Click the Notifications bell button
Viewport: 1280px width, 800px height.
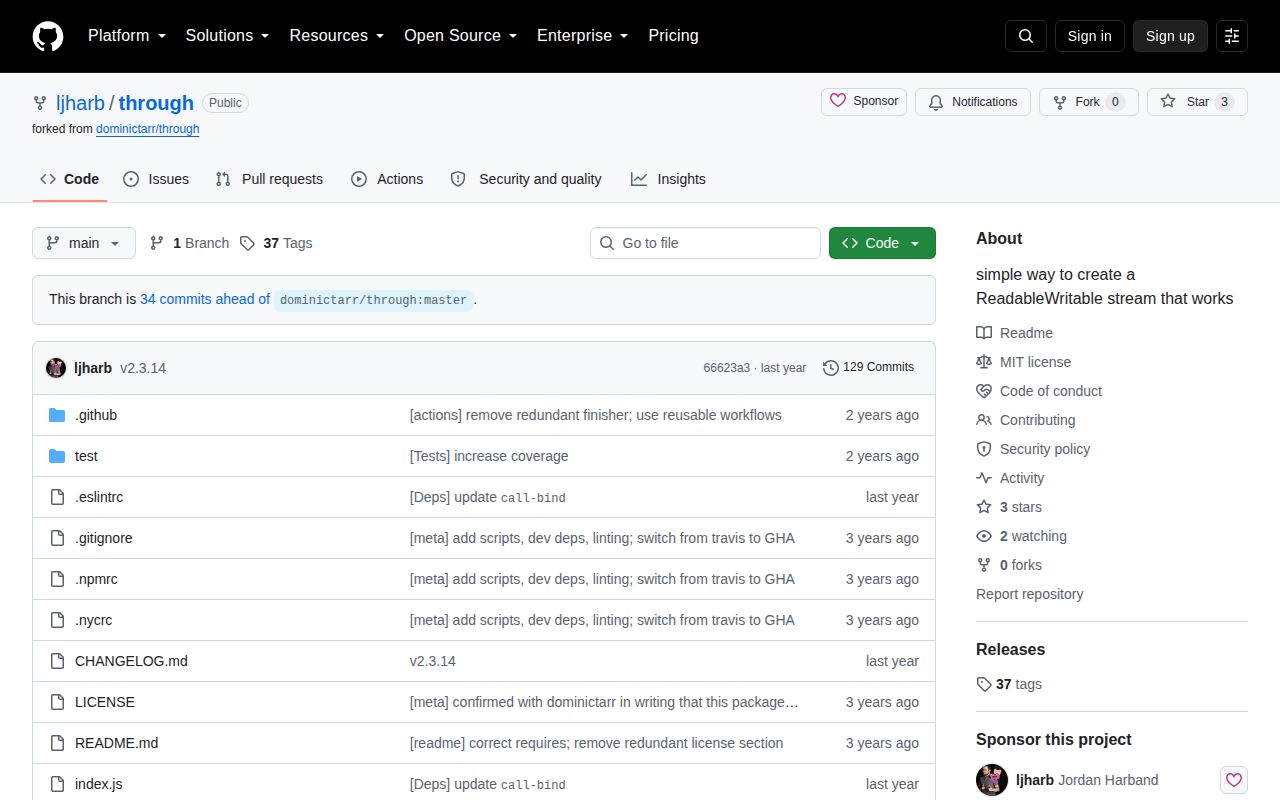[973, 102]
